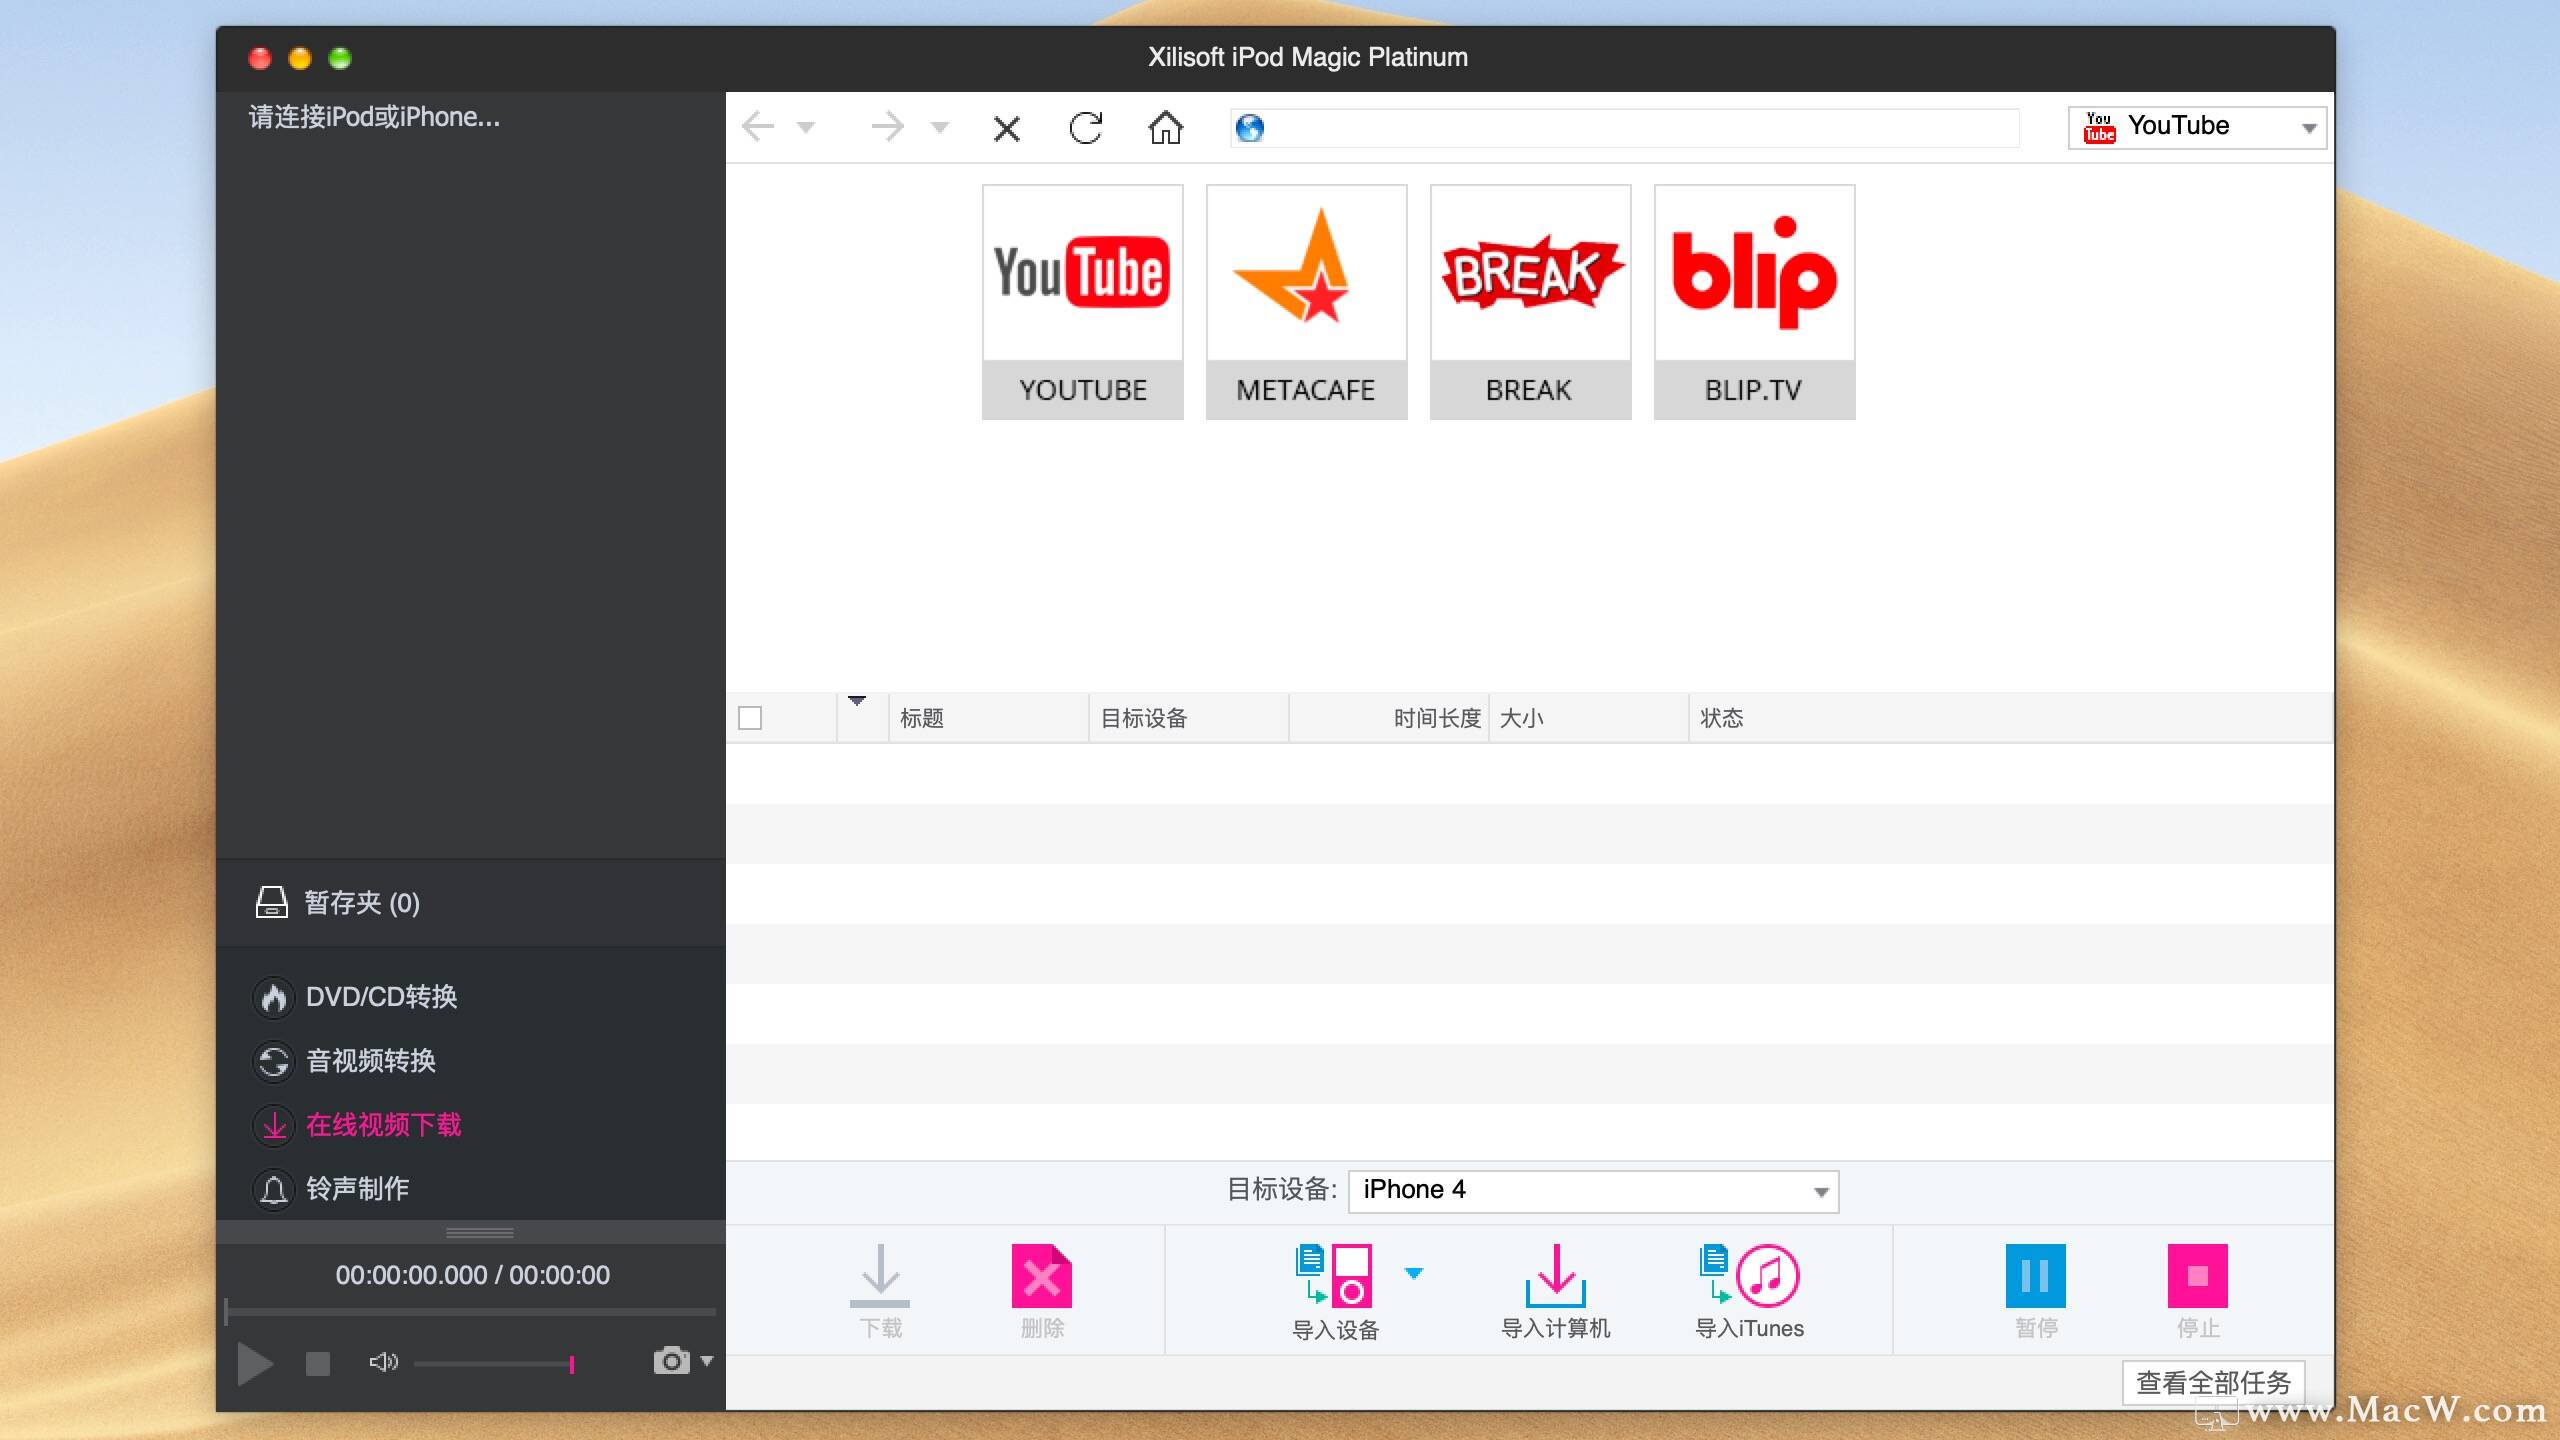Adjust the volume slider
Image resolution: width=2560 pixels, height=1440 pixels.
coord(494,1364)
